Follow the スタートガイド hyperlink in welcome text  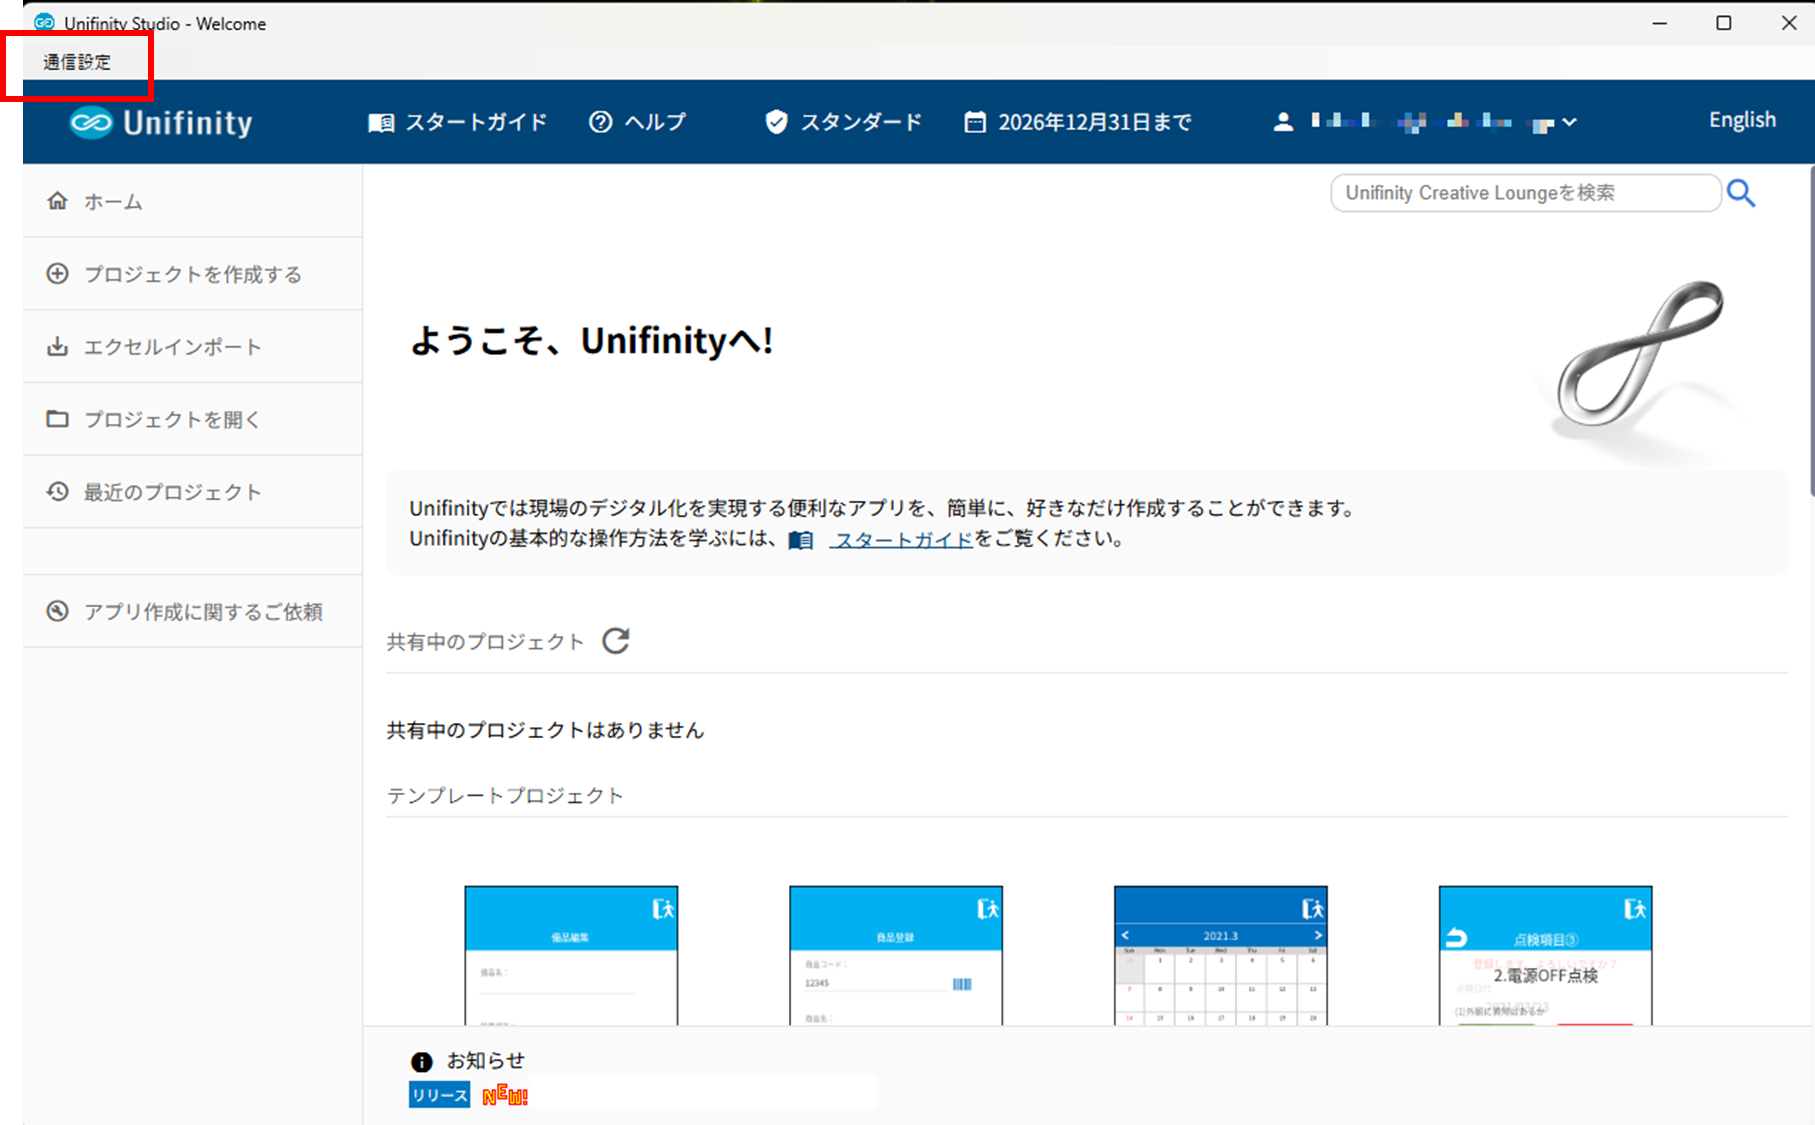(x=902, y=540)
